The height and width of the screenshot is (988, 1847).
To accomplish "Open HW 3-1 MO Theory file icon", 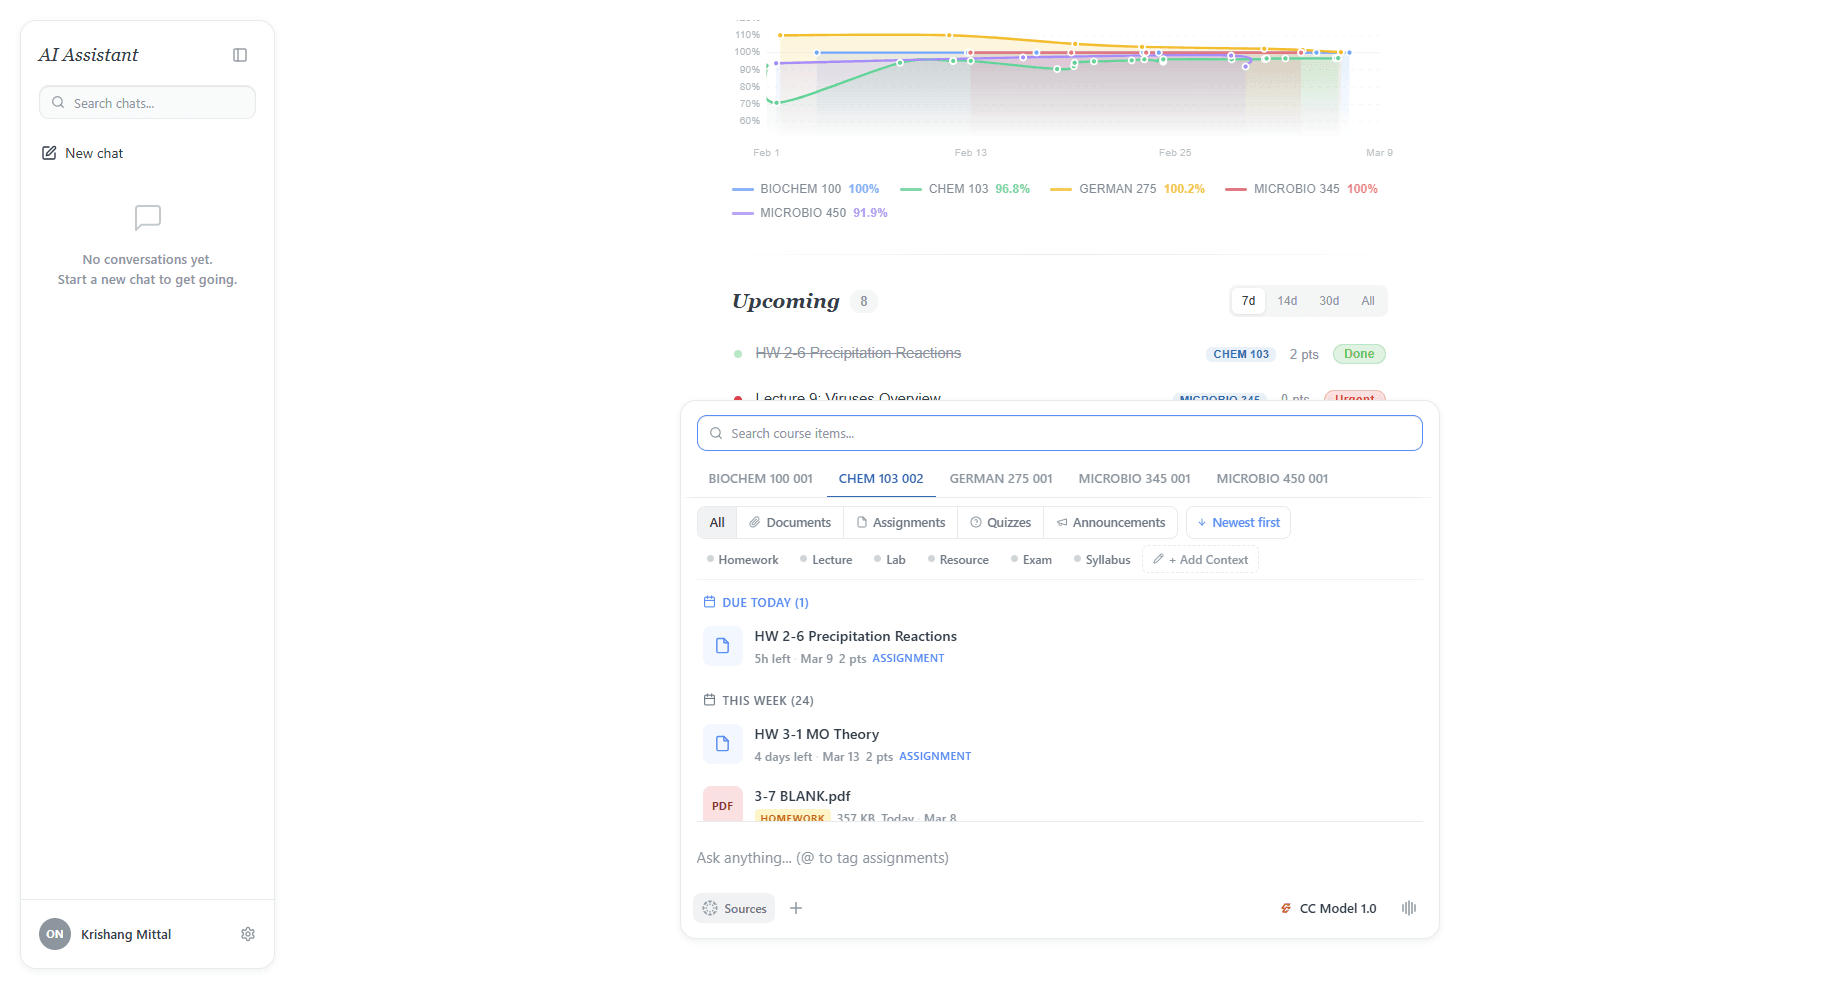I will click(722, 744).
